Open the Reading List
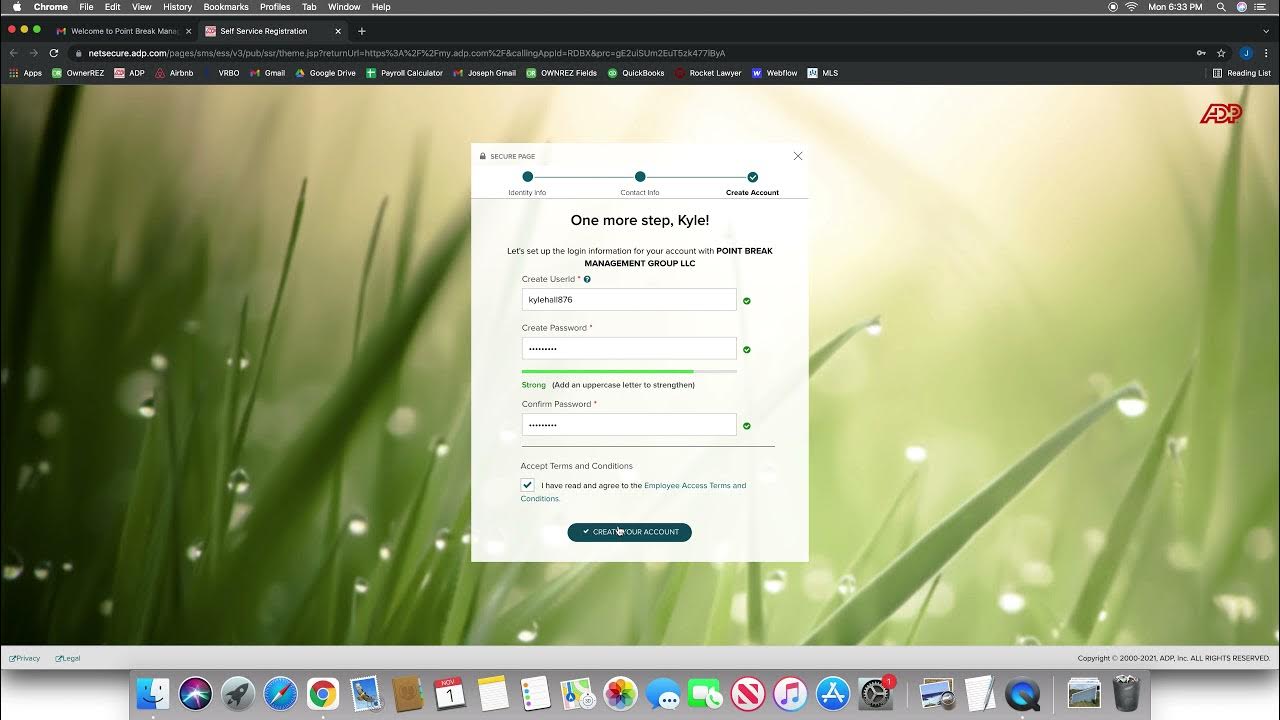Screen dimensions: 1280x720 tap(1241, 73)
